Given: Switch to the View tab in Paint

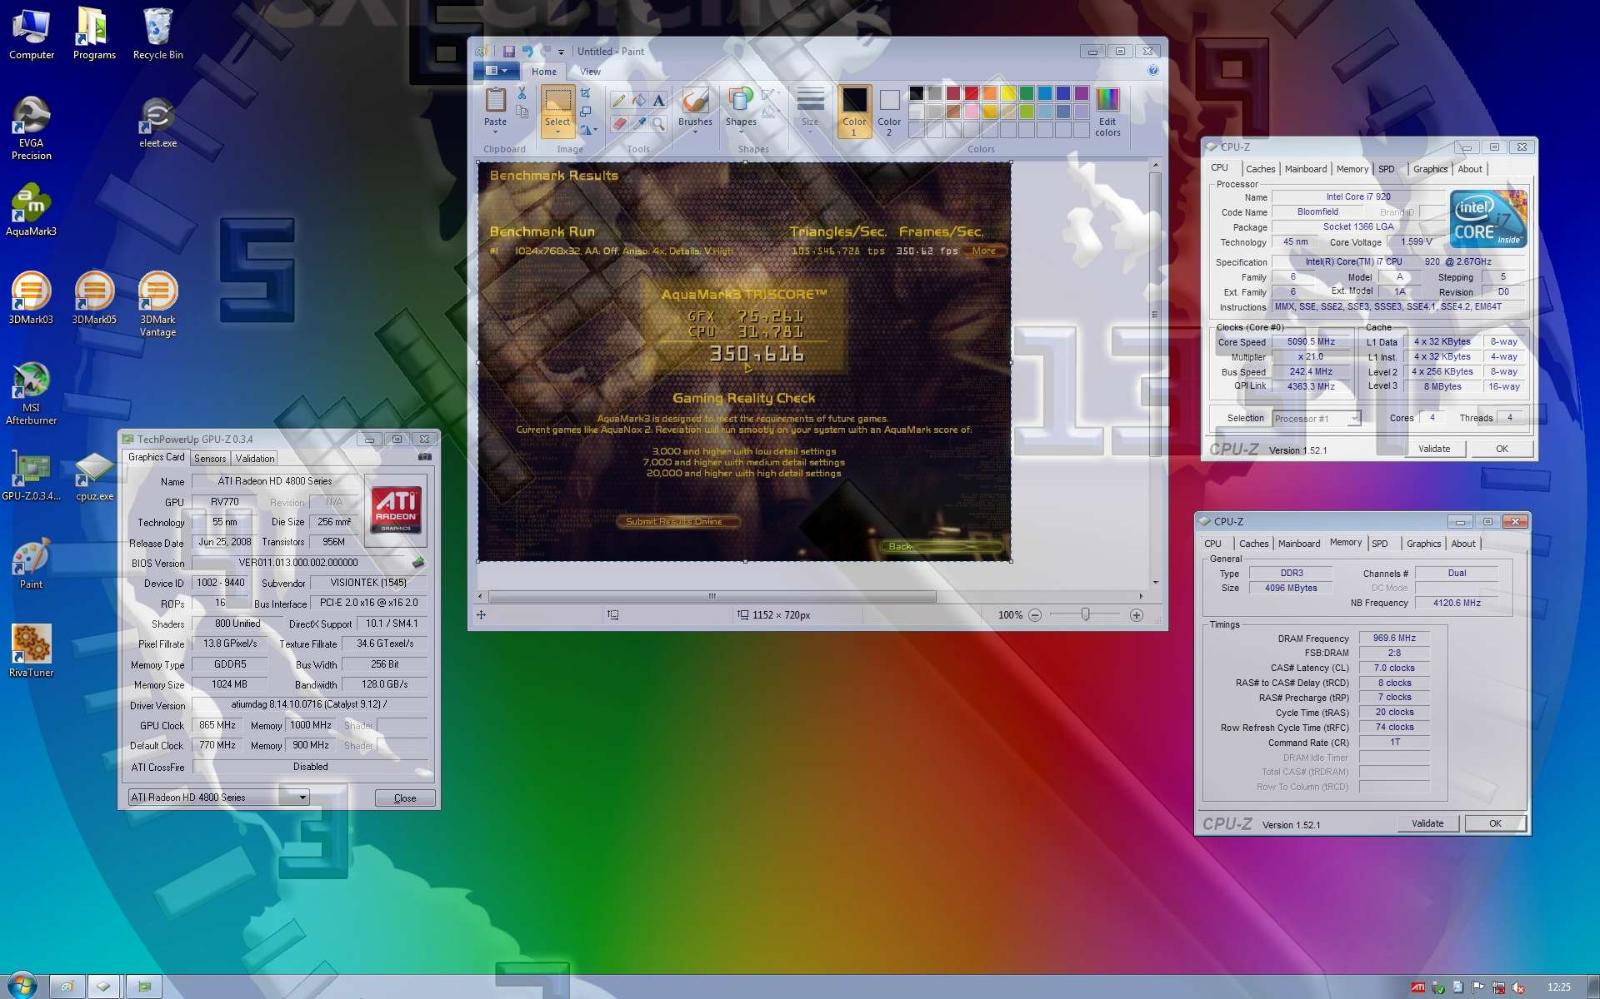Looking at the screenshot, I should [590, 71].
